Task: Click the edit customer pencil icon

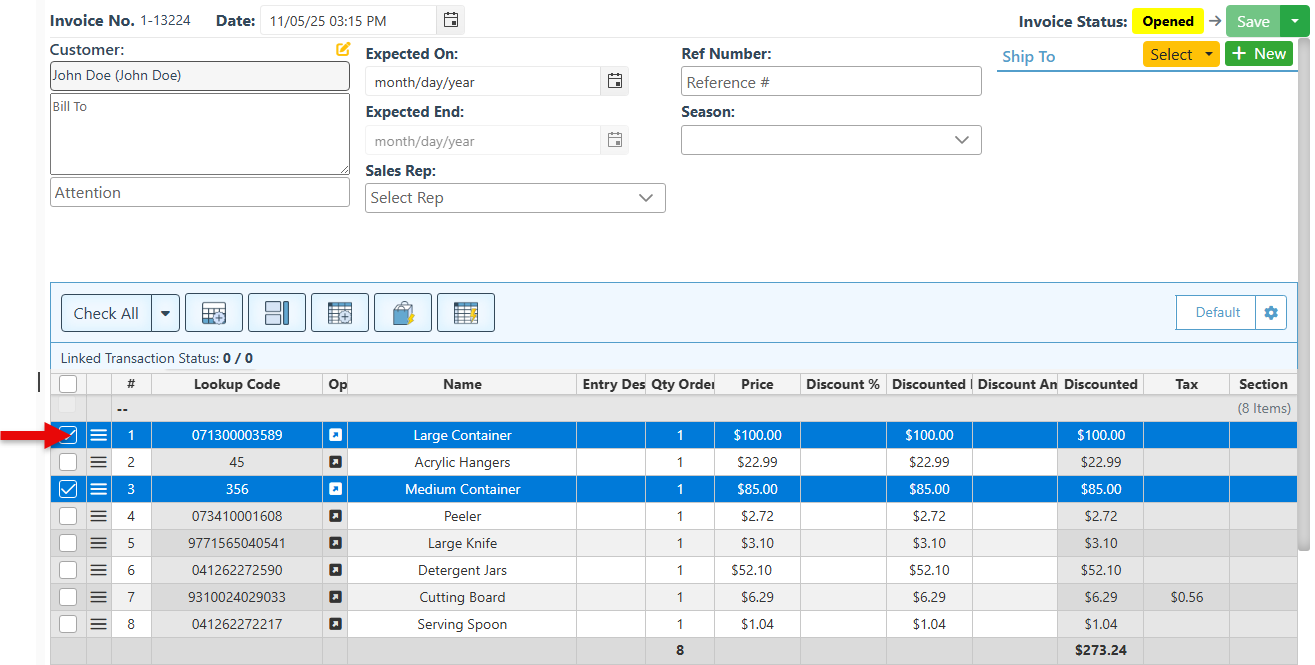Action: pos(343,49)
